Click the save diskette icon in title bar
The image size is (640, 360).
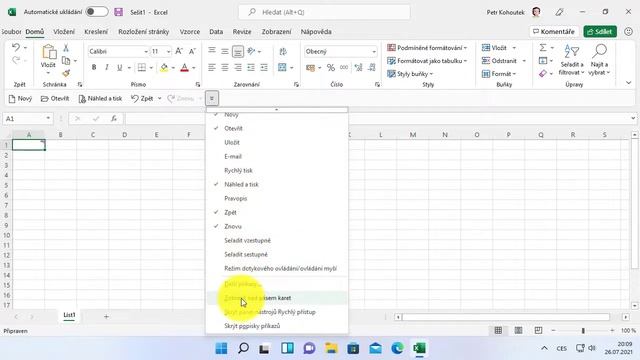119,12
